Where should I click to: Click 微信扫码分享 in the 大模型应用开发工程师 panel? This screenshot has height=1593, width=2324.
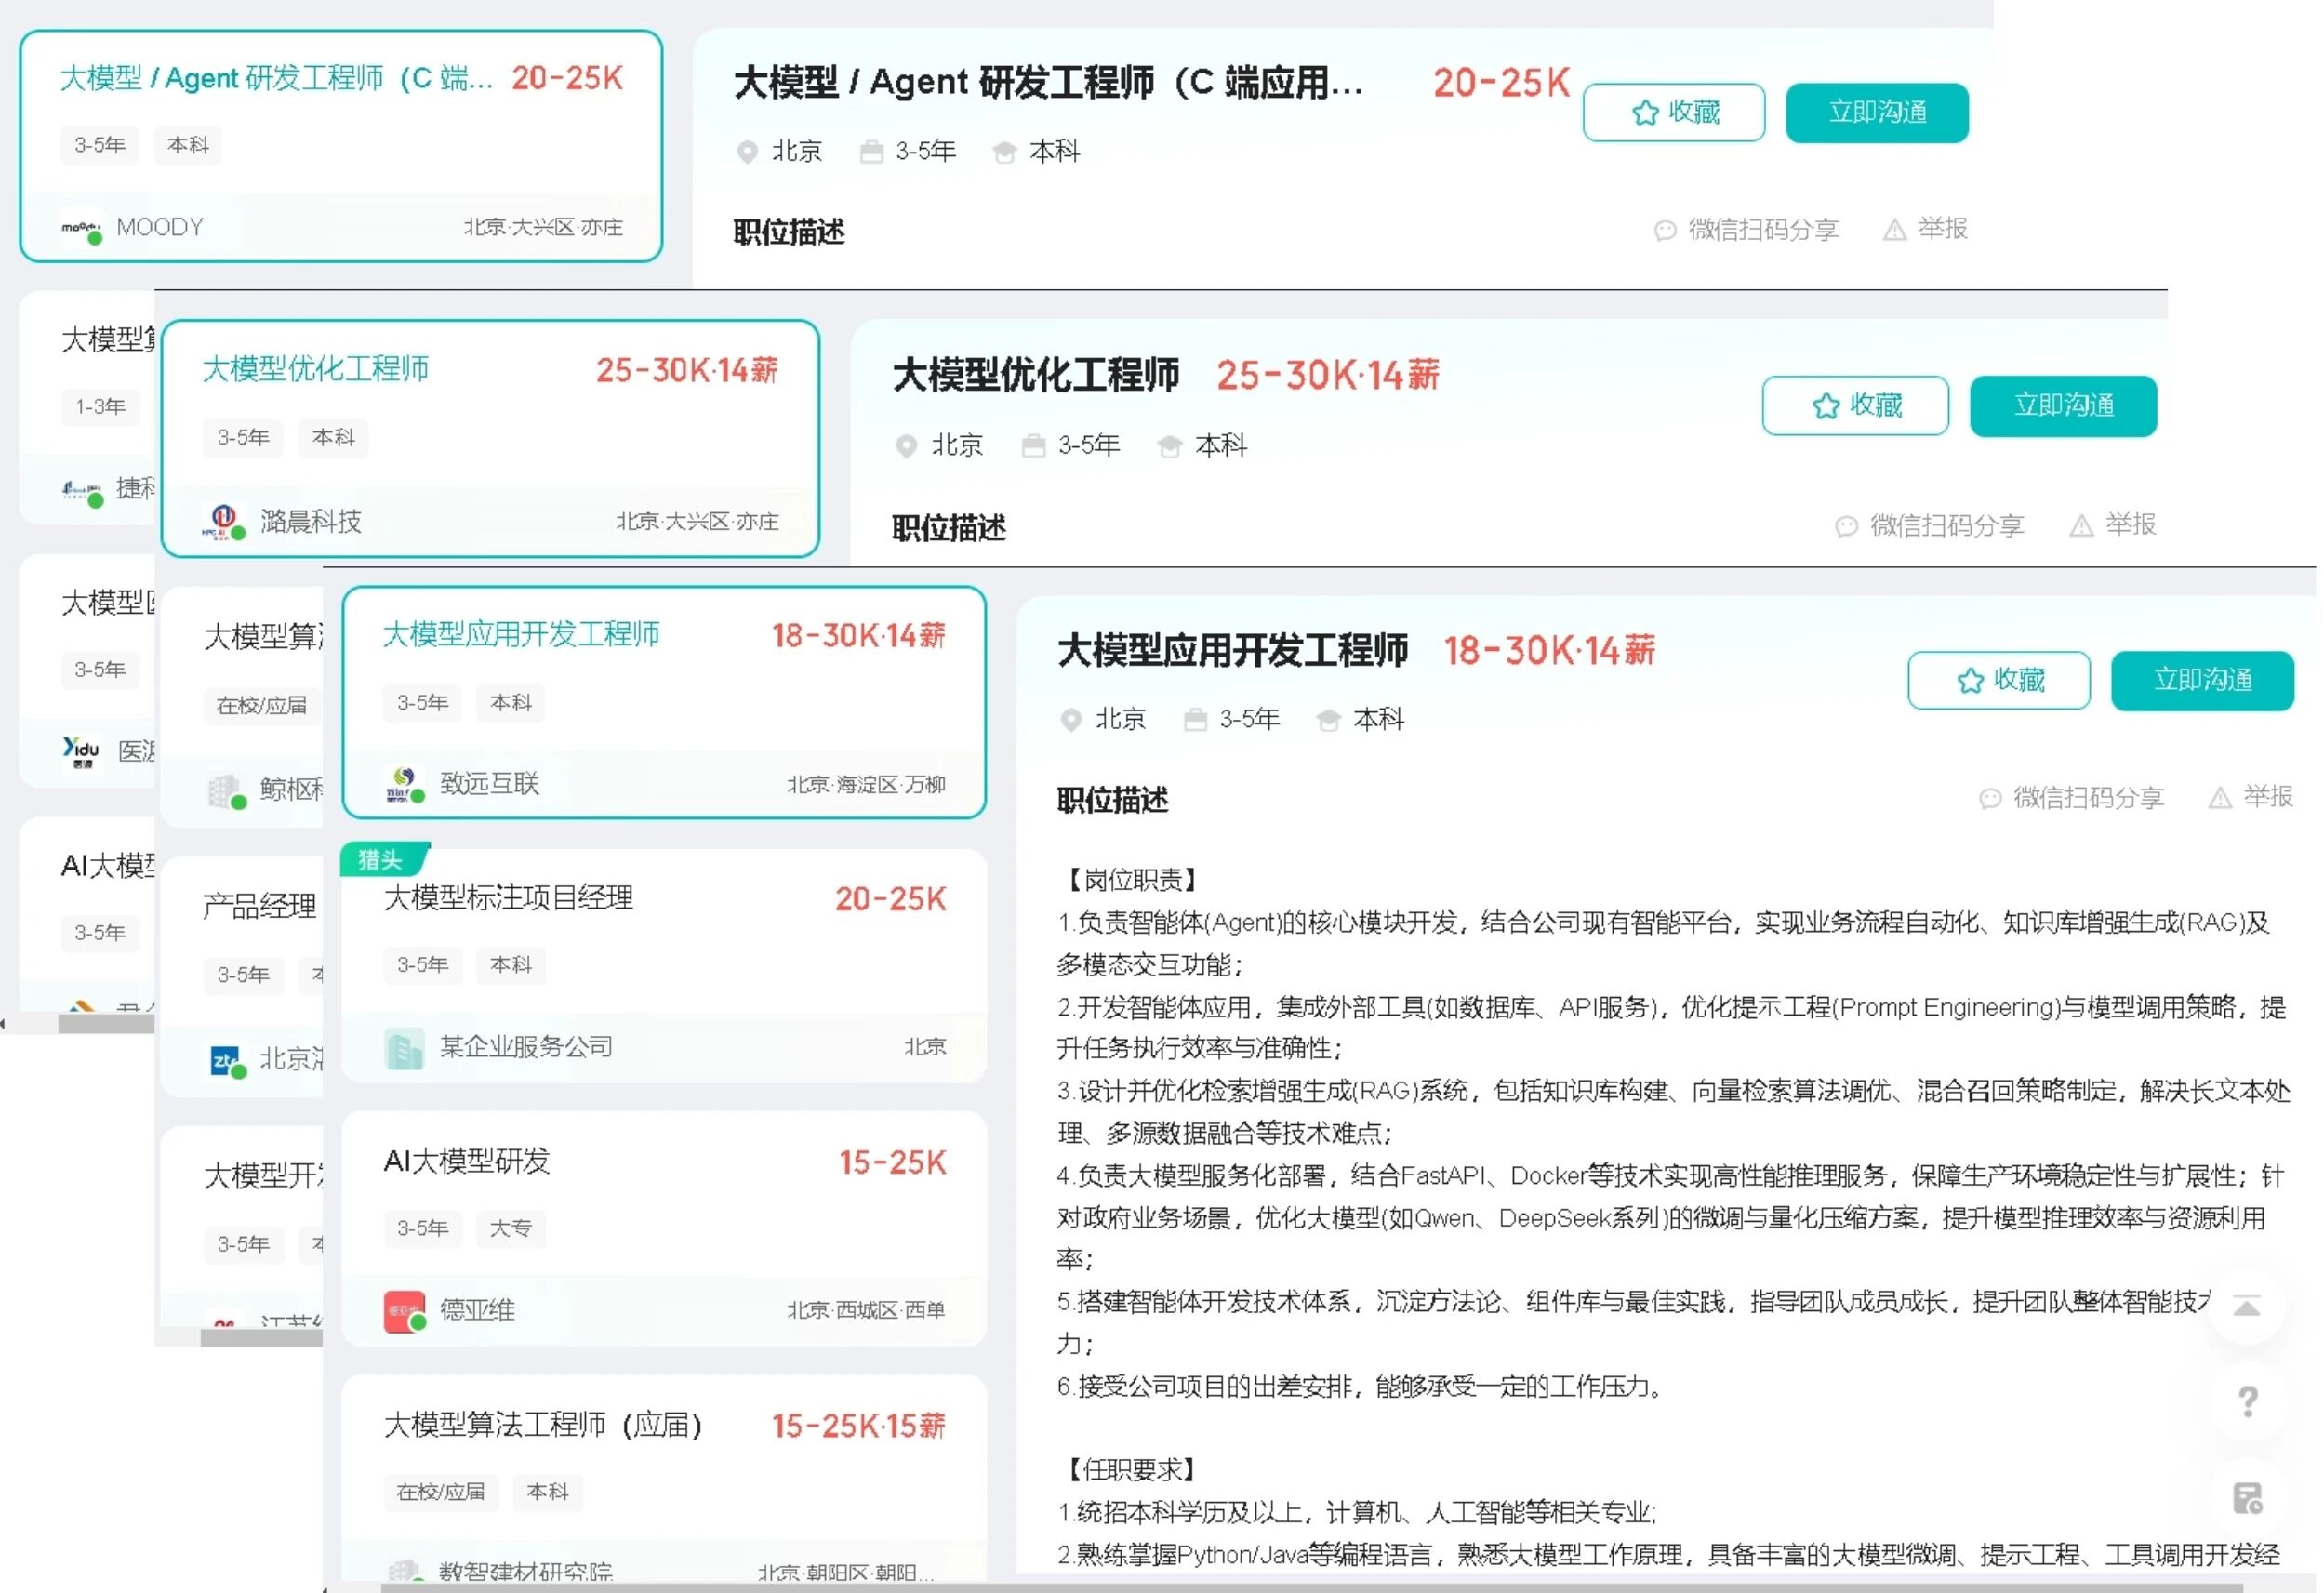coord(2072,797)
